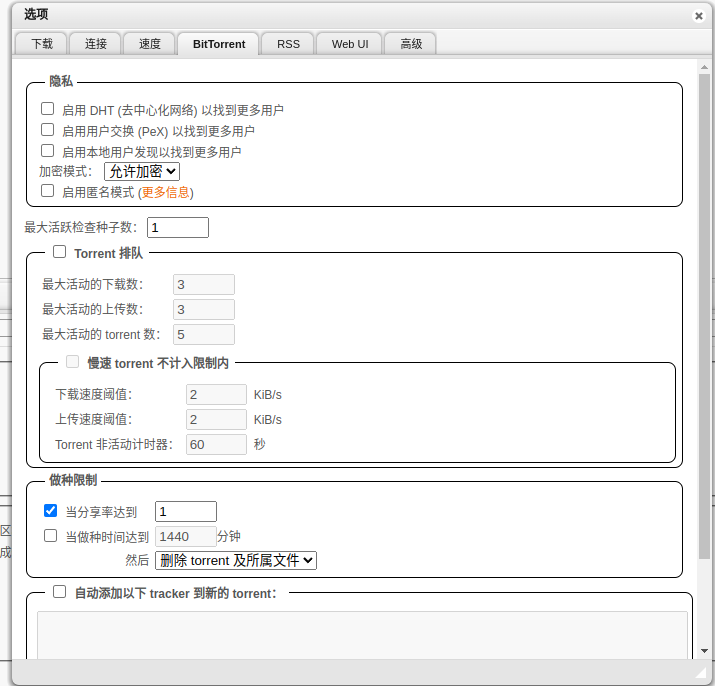Go to the Web UI tab
The width and height of the screenshot is (715, 686).
click(x=350, y=44)
